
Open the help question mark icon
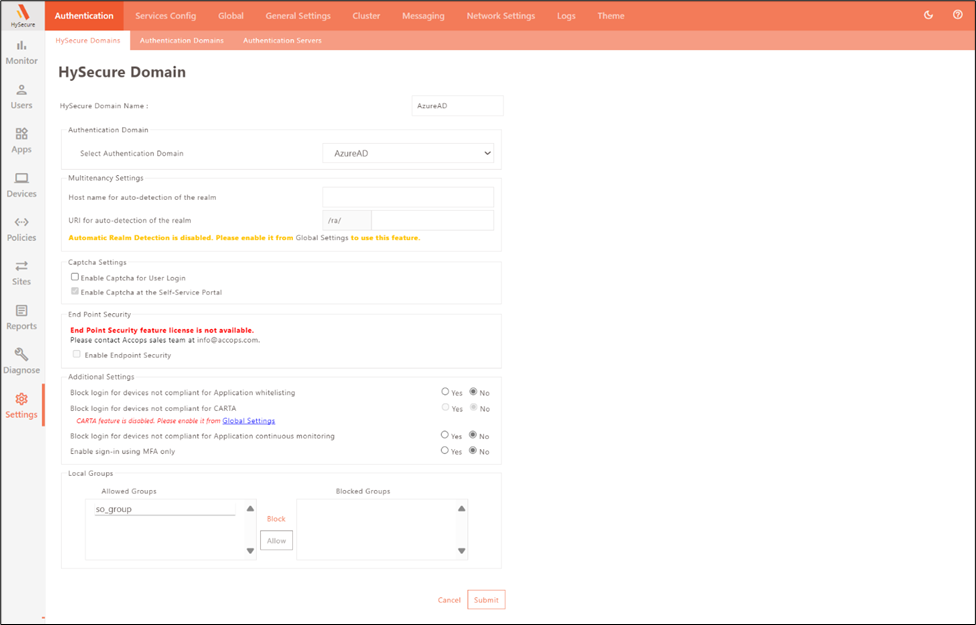pos(958,15)
